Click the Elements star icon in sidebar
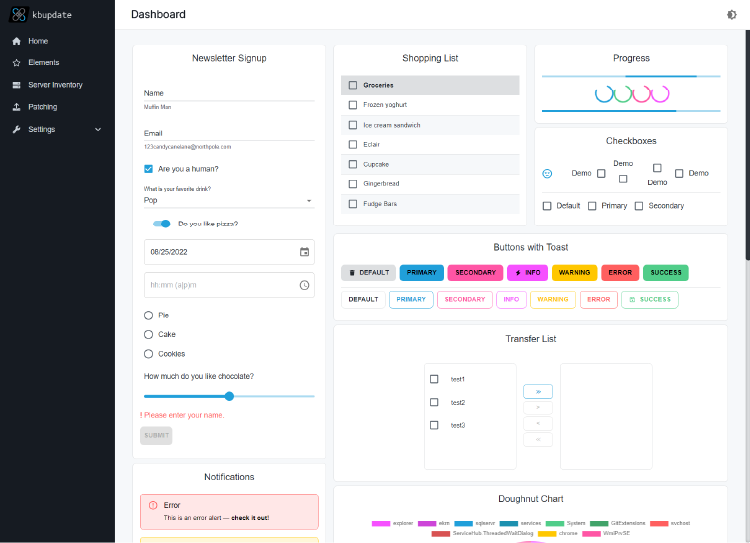The width and height of the screenshot is (750, 543). coord(17,63)
